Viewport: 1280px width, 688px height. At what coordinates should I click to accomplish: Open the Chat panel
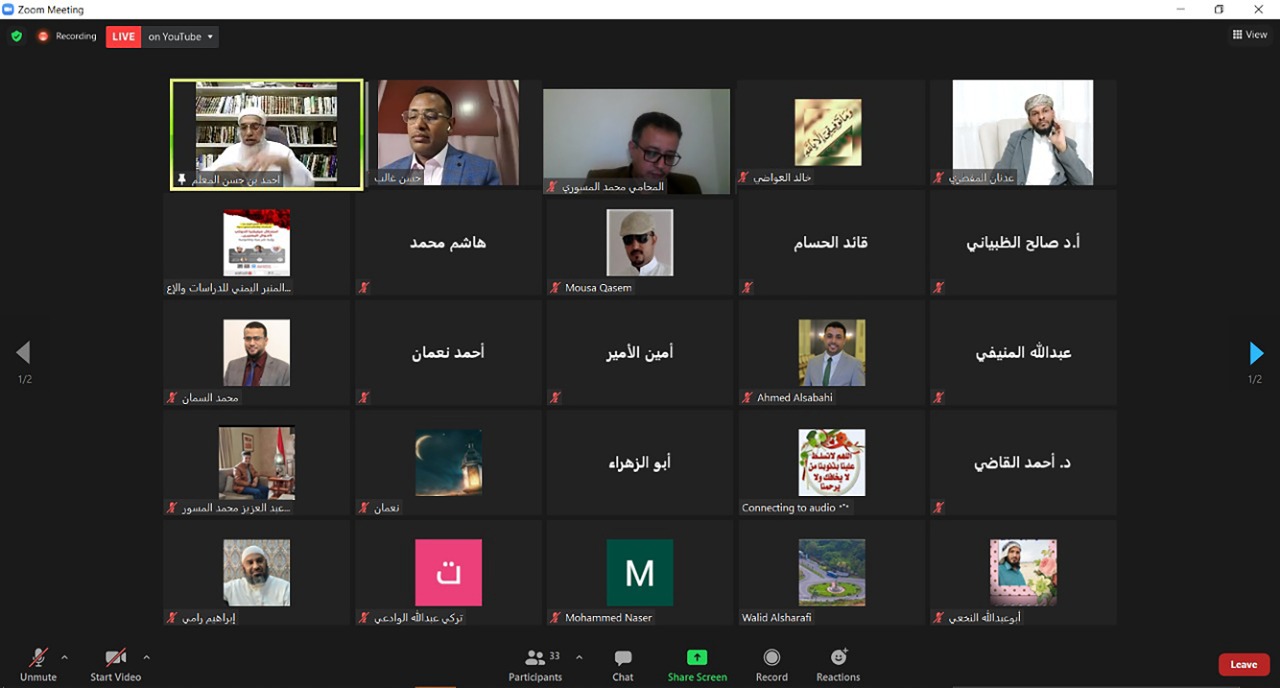point(623,658)
